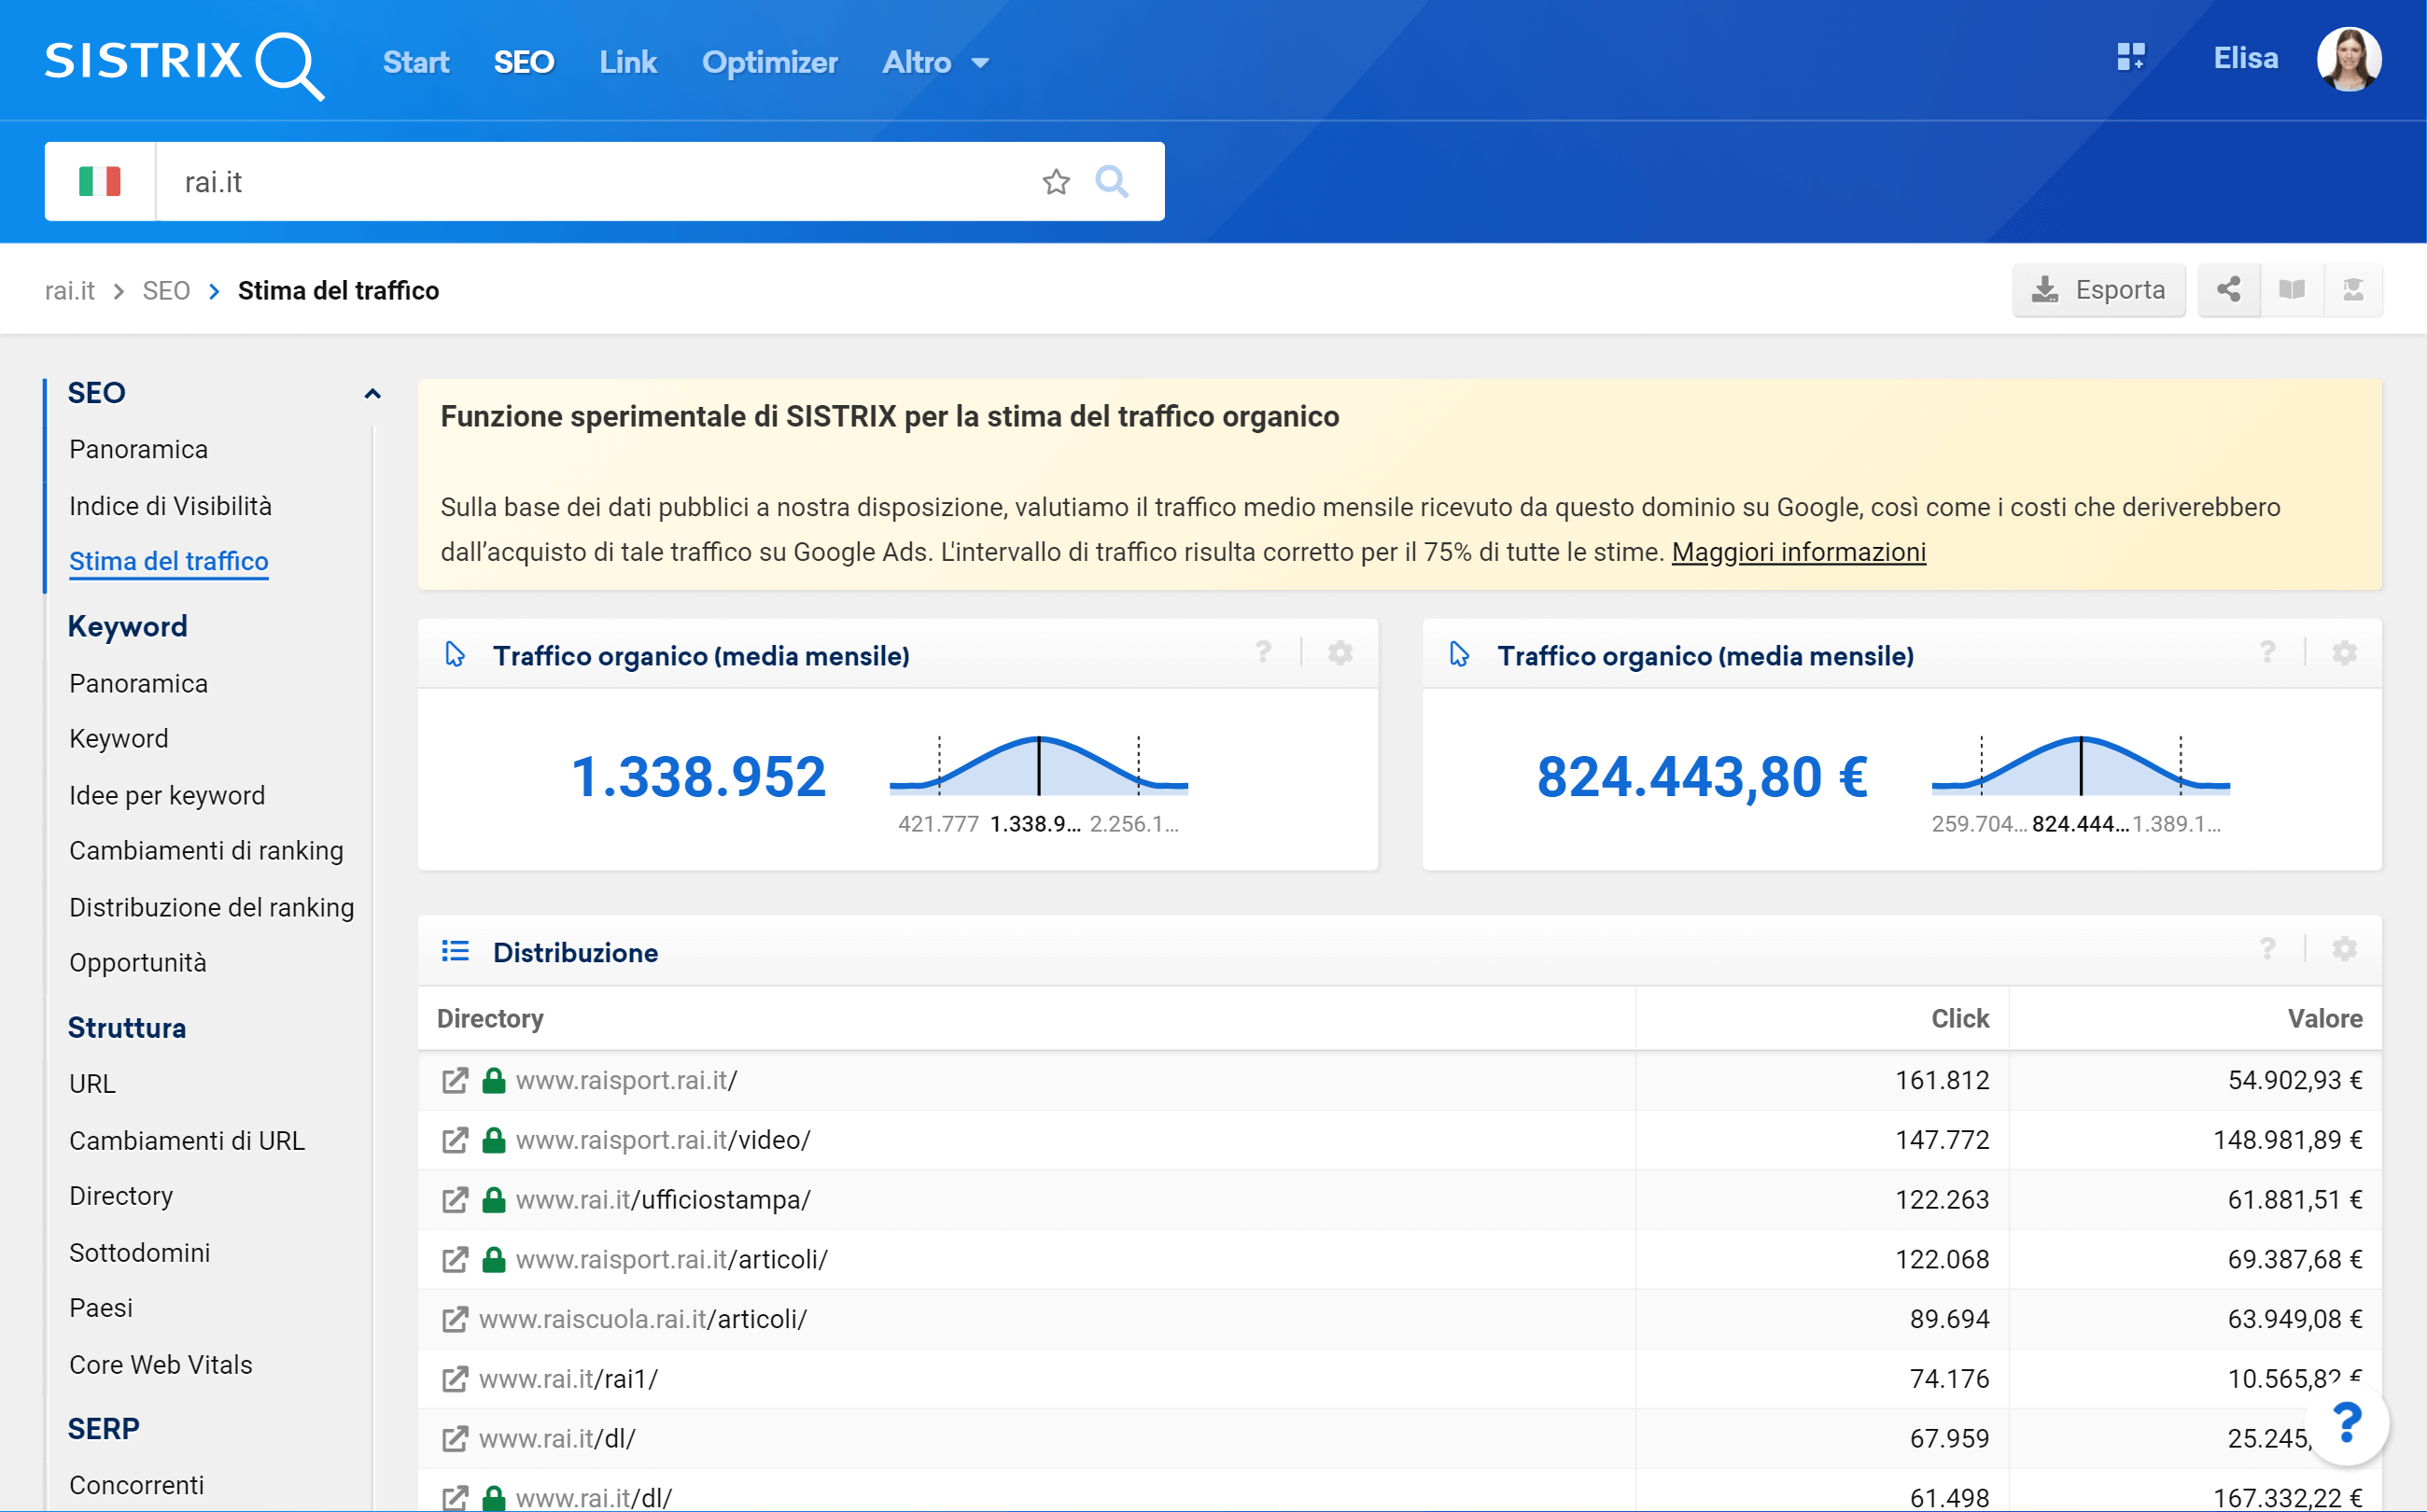Select Stima del traffico sidebar link
2427x1512 pixels.
[168, 561]
